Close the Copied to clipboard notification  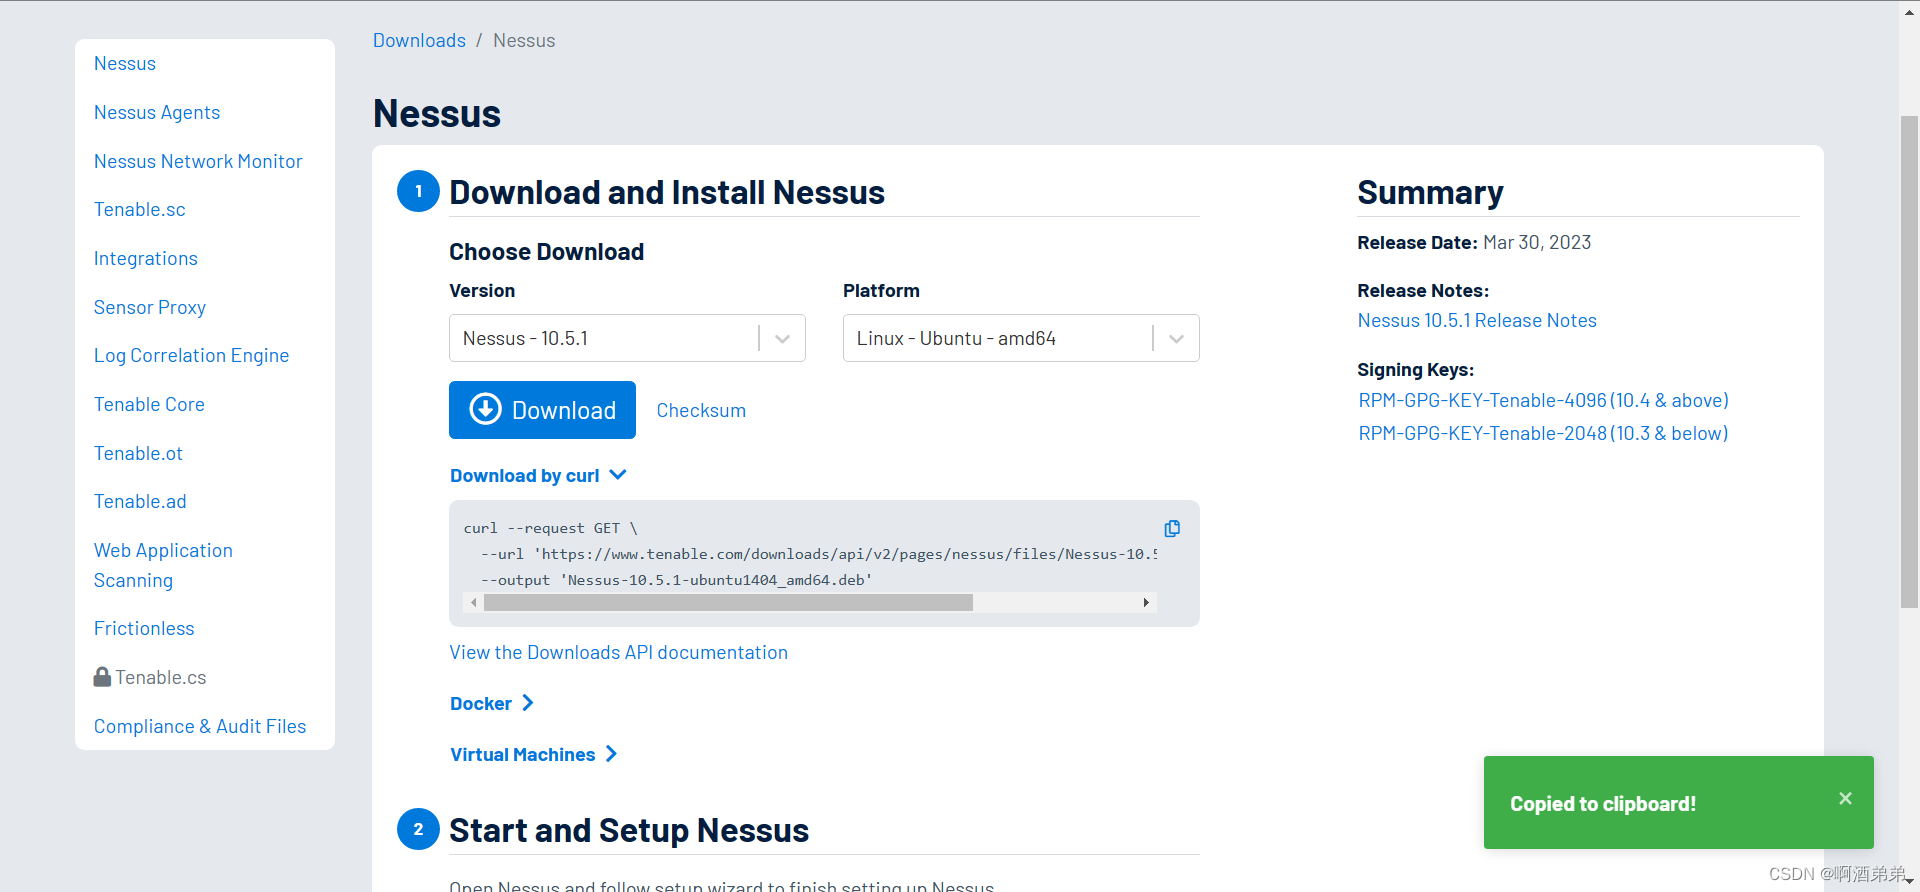[1845, 798]
